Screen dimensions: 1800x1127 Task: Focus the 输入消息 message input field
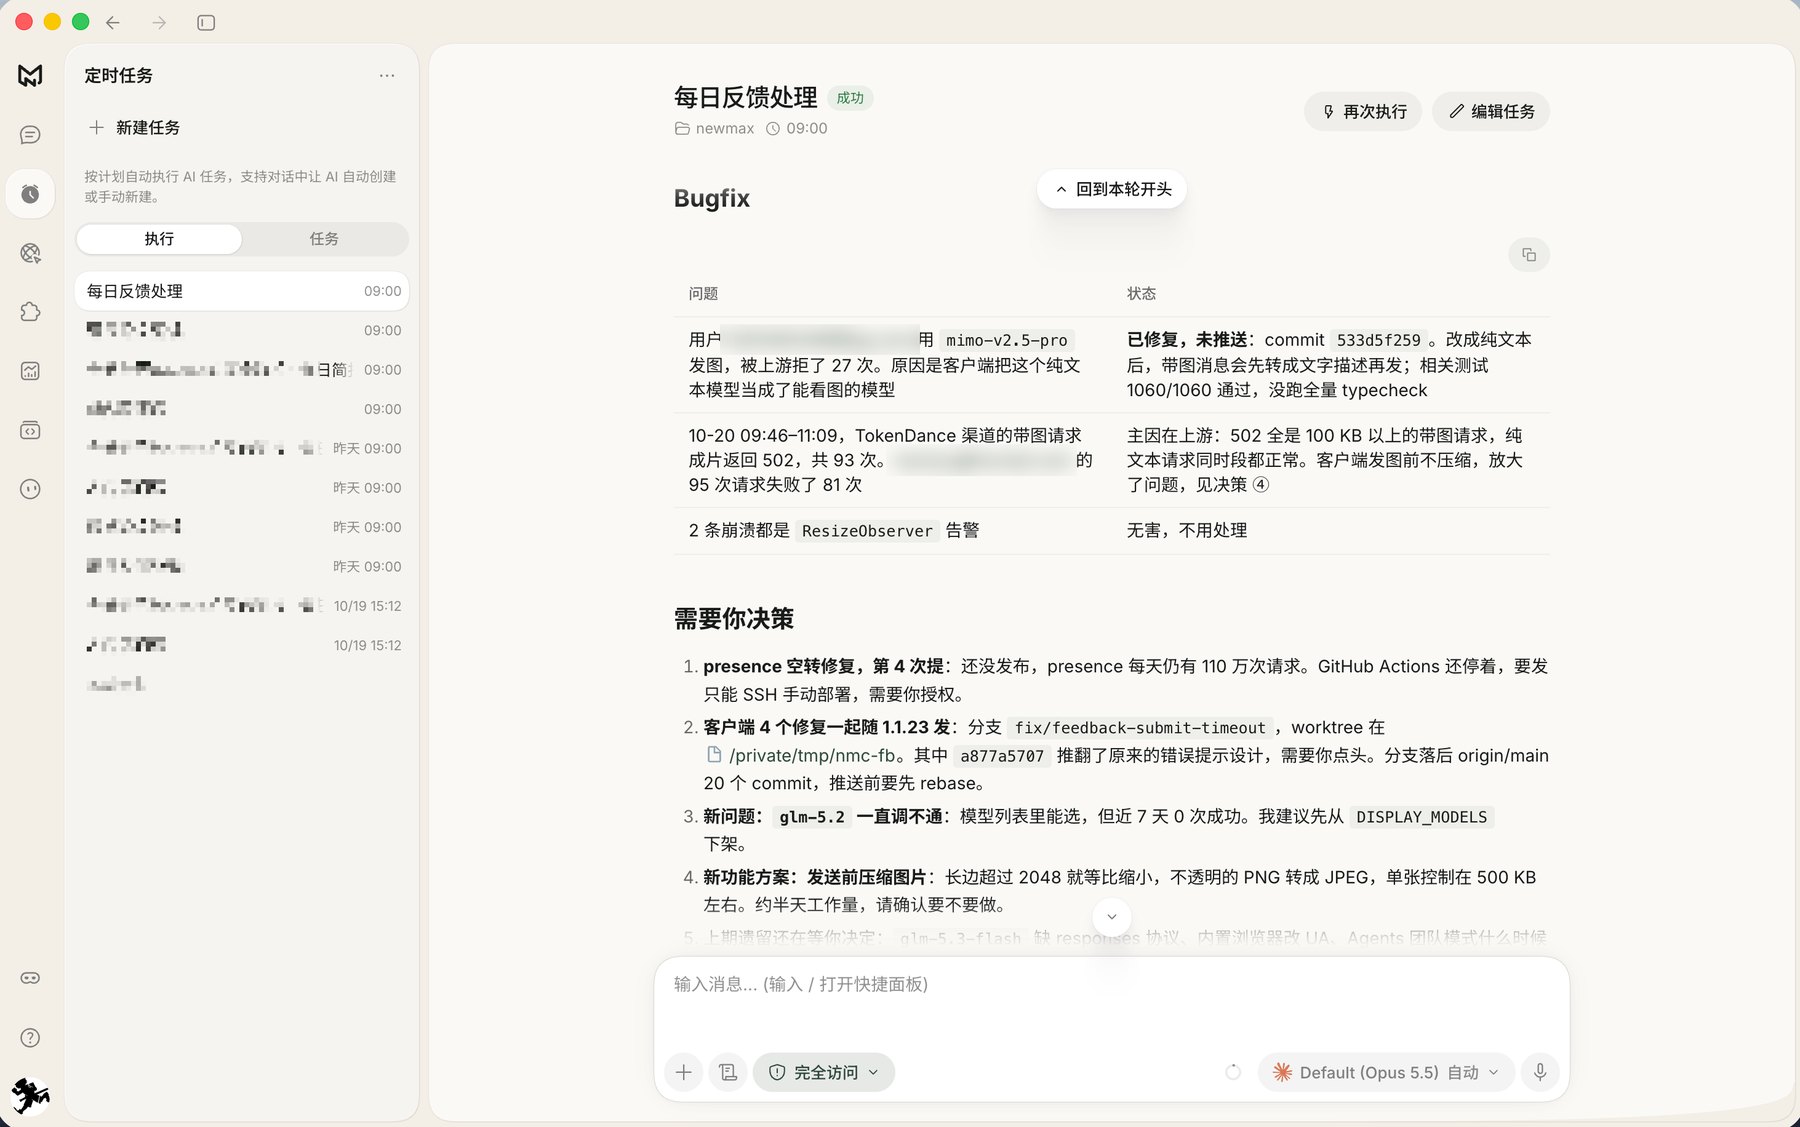1112,985
